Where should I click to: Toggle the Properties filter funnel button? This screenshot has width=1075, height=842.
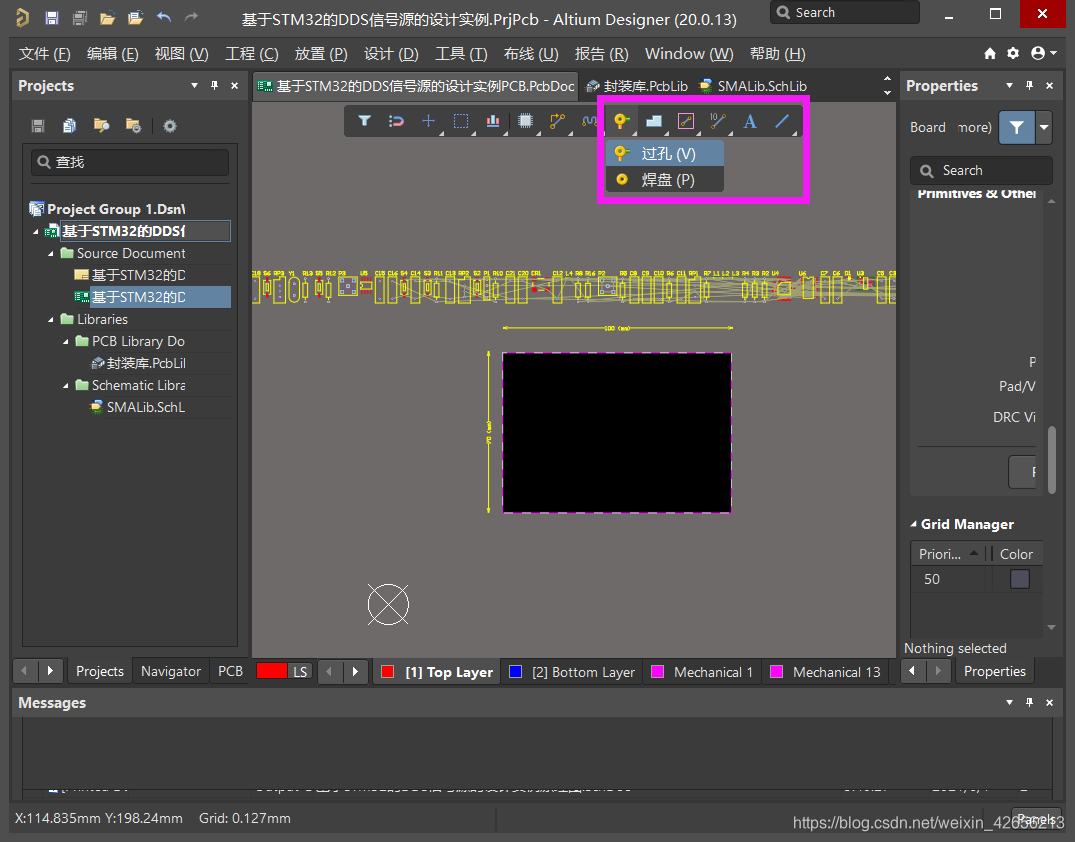tap(1016, 128)
